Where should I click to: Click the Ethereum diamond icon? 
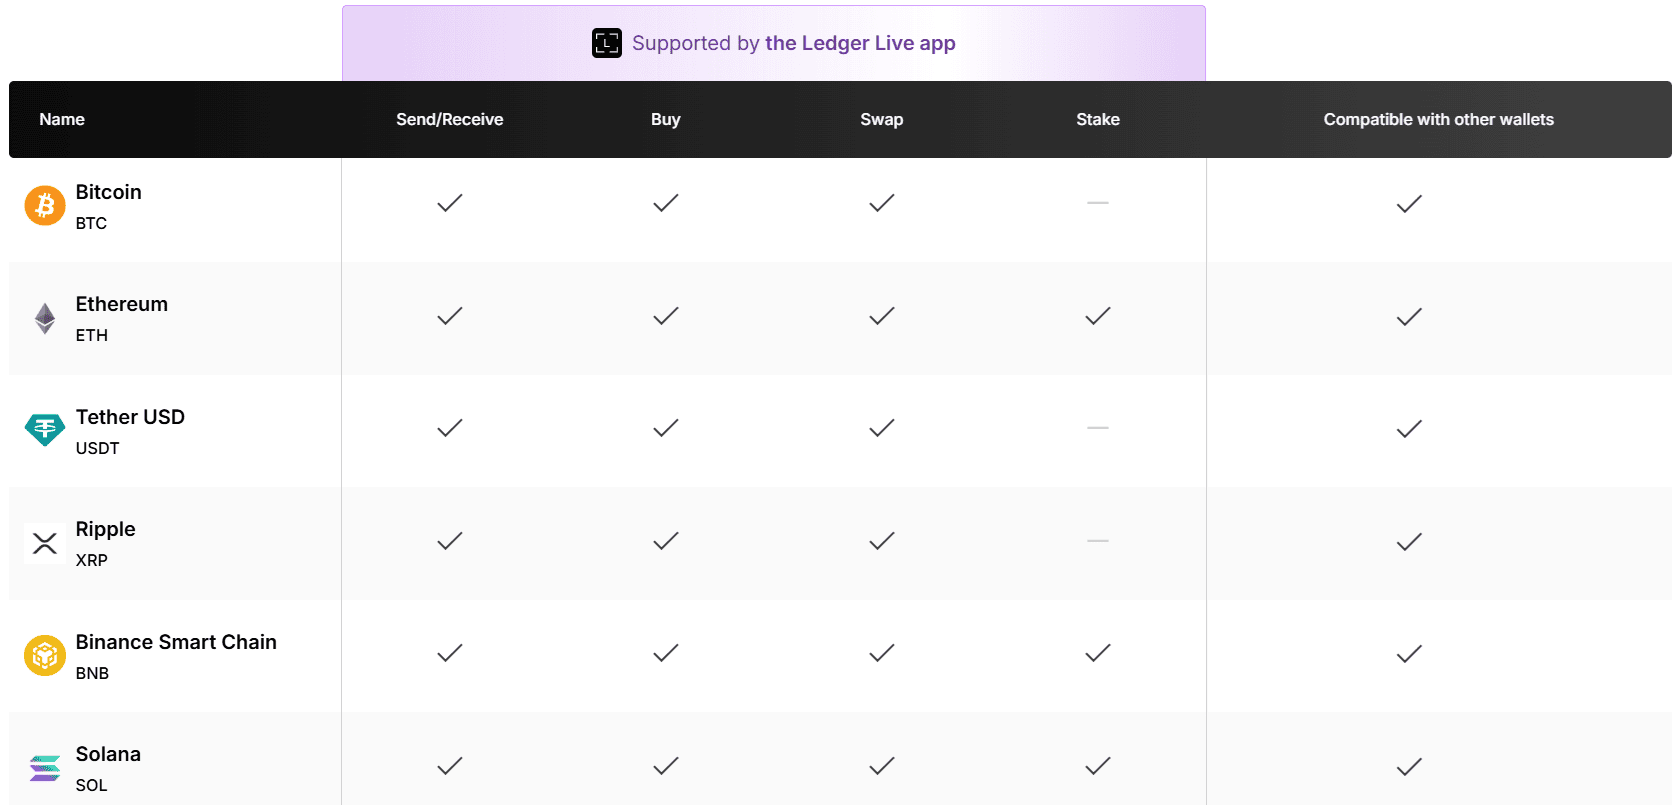tap(45, 318)
